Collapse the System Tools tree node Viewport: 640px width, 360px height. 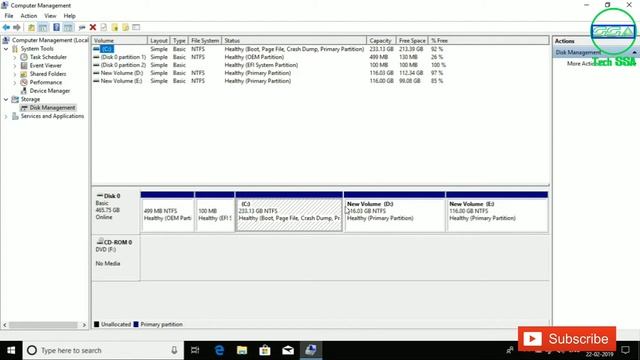[x=6, y=49]
